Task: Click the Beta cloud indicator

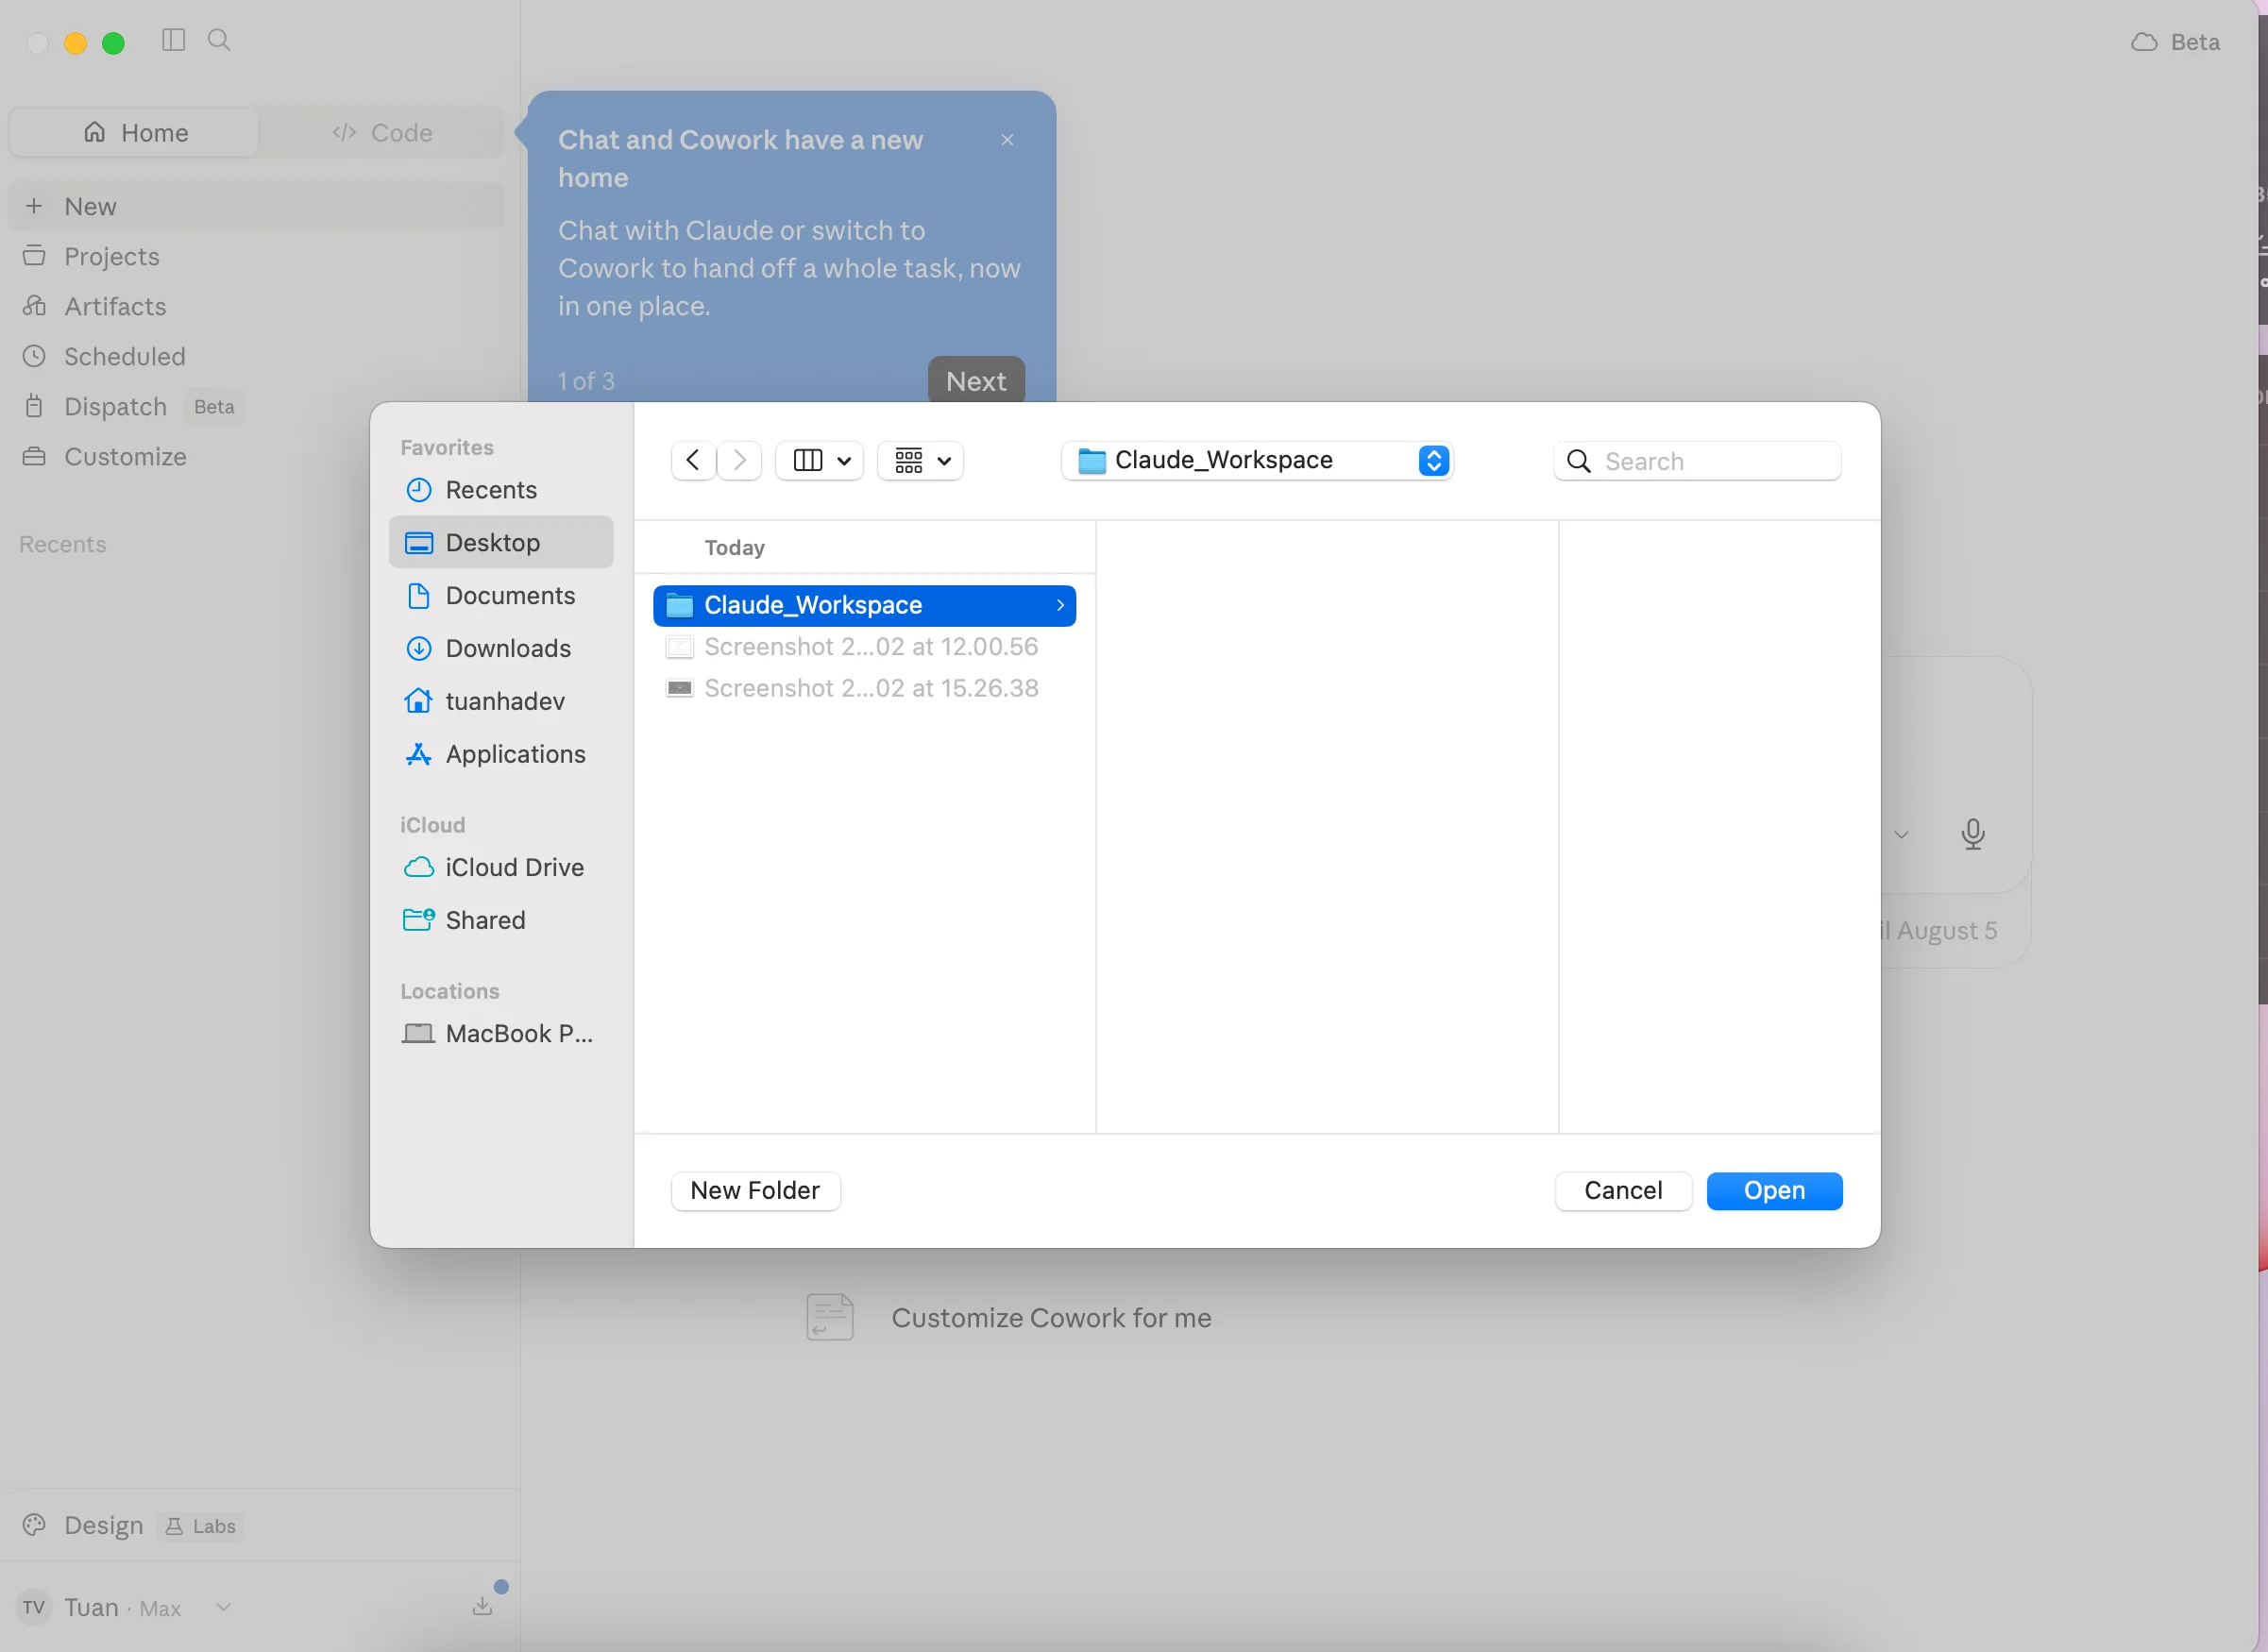Action: pyautogui.click(x=2175, y=42)
